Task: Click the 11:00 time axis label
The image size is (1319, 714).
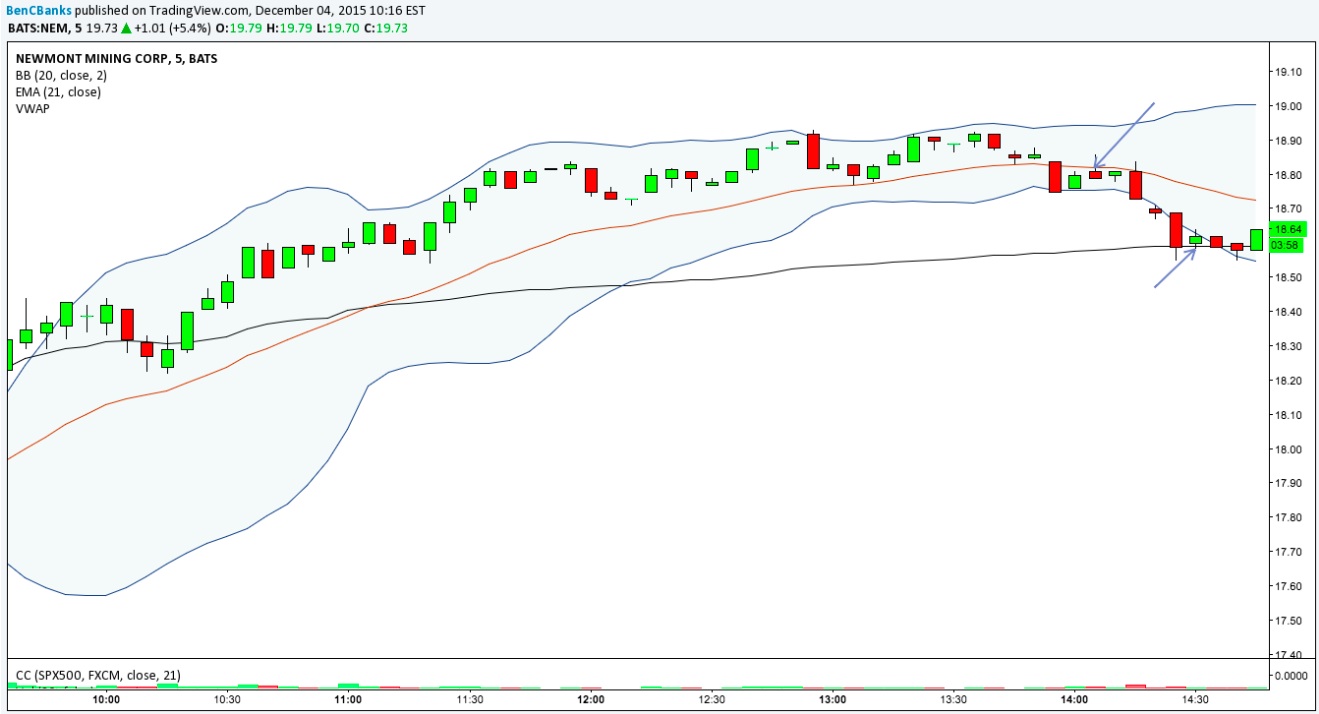Action: [x=348, y=700]
